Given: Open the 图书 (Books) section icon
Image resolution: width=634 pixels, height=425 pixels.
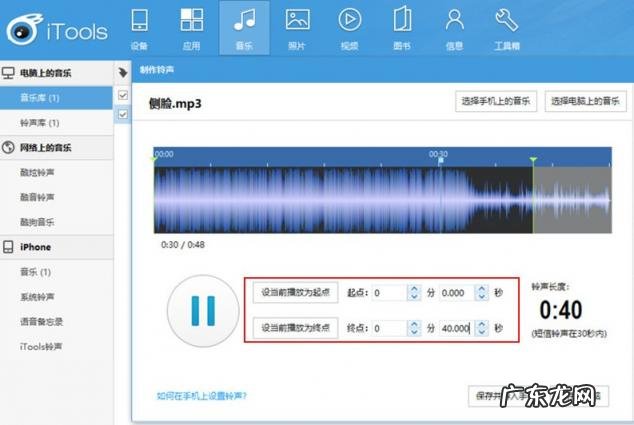Looking at the screenshot, I should [402, 22].
